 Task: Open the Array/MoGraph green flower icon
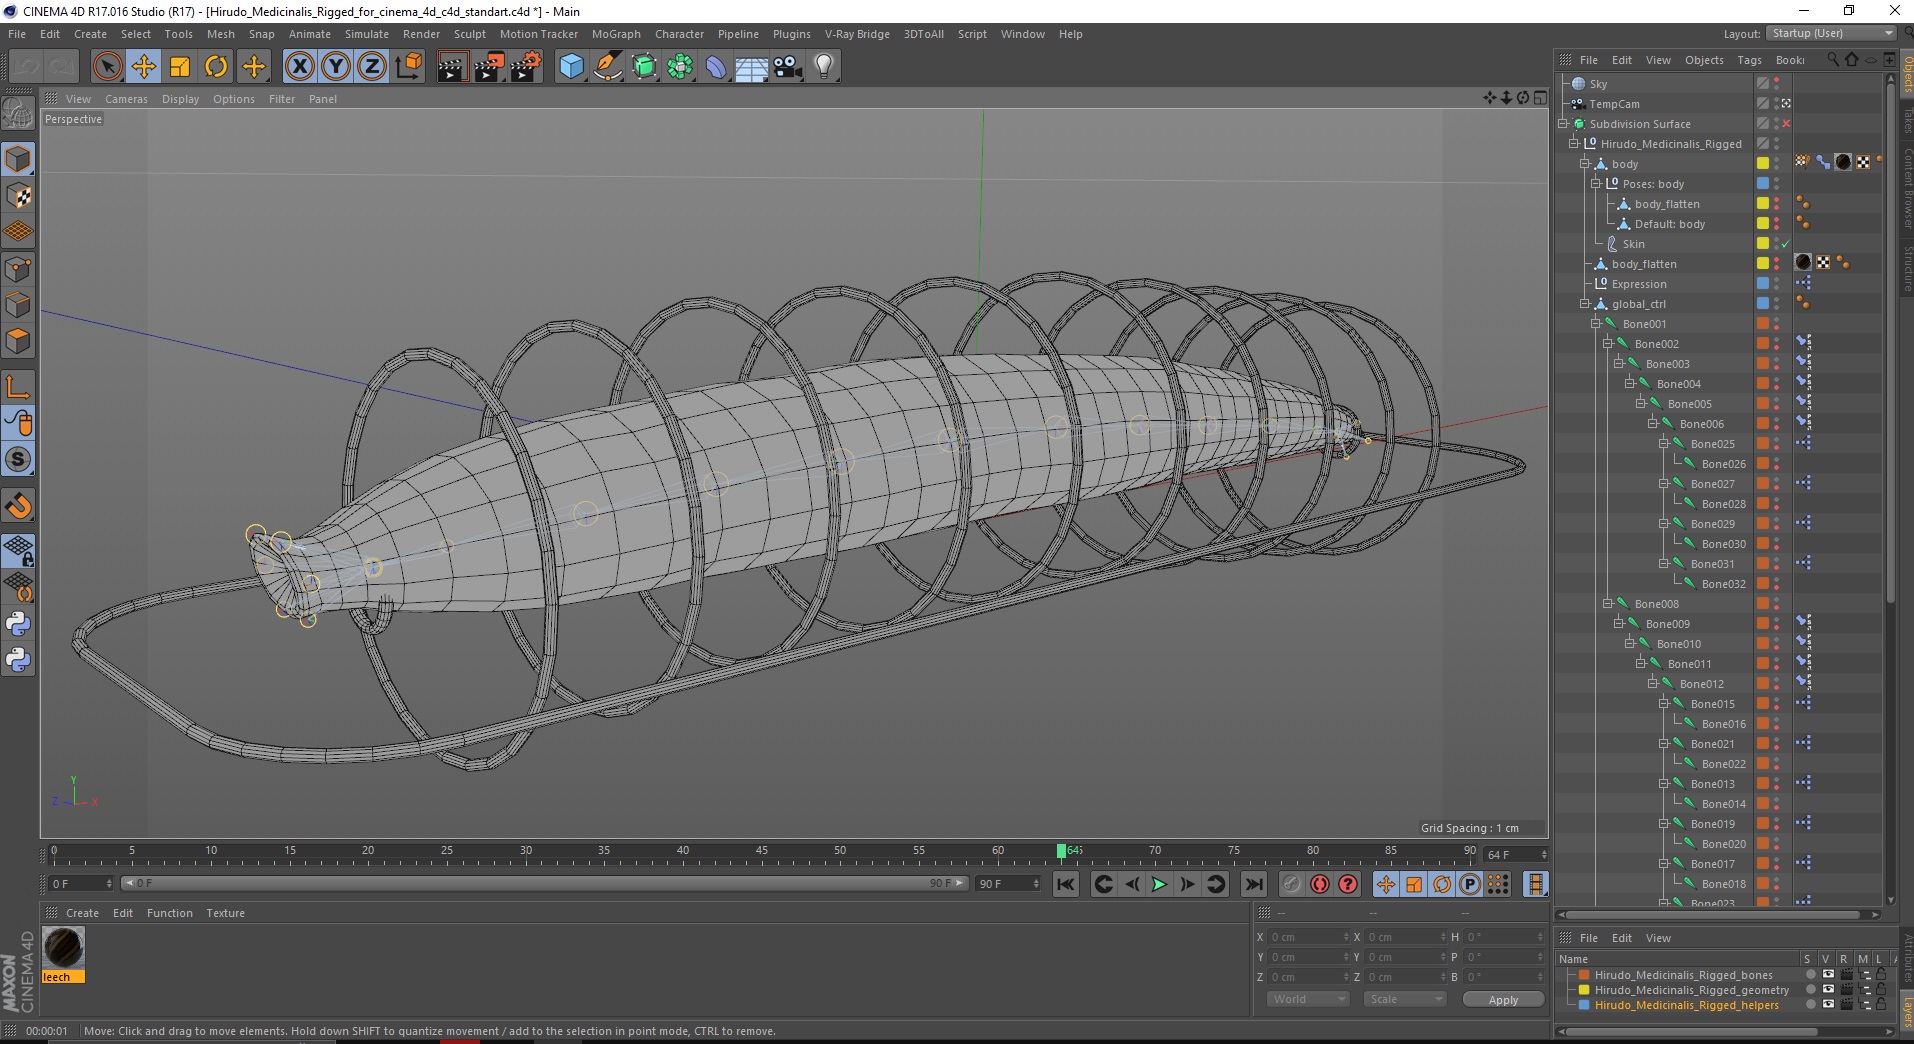(680, 67)
